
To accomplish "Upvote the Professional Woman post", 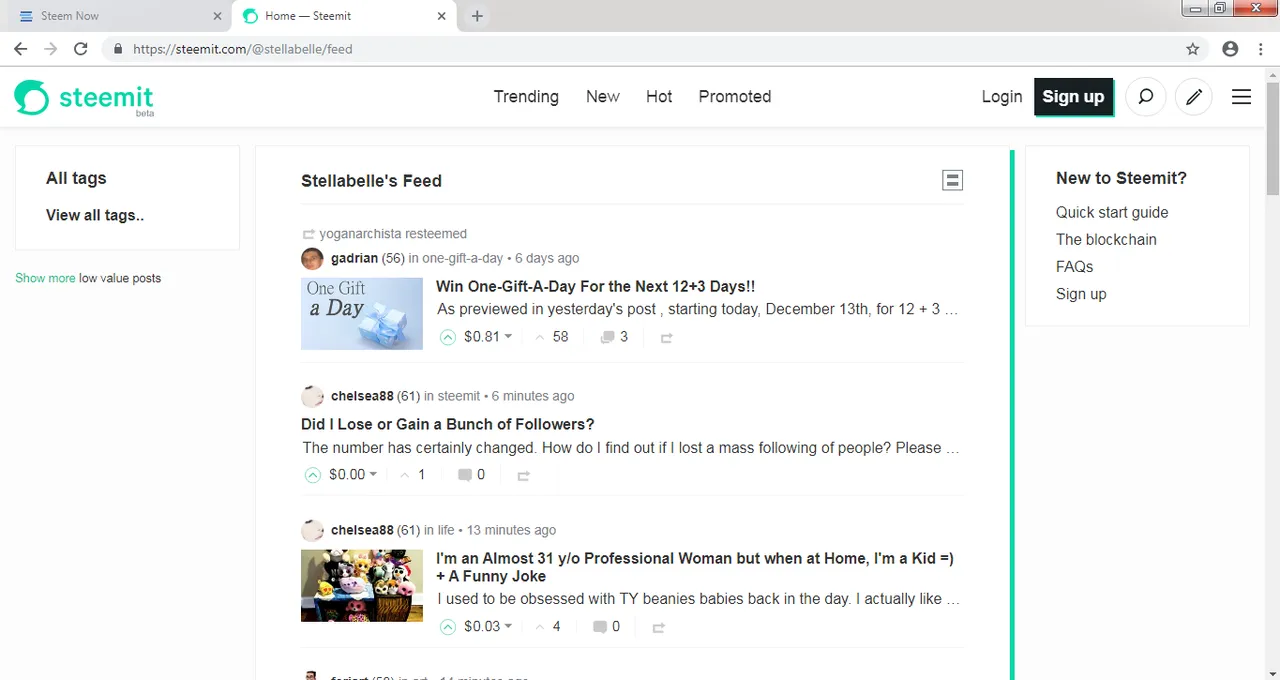I will (448, 627).
